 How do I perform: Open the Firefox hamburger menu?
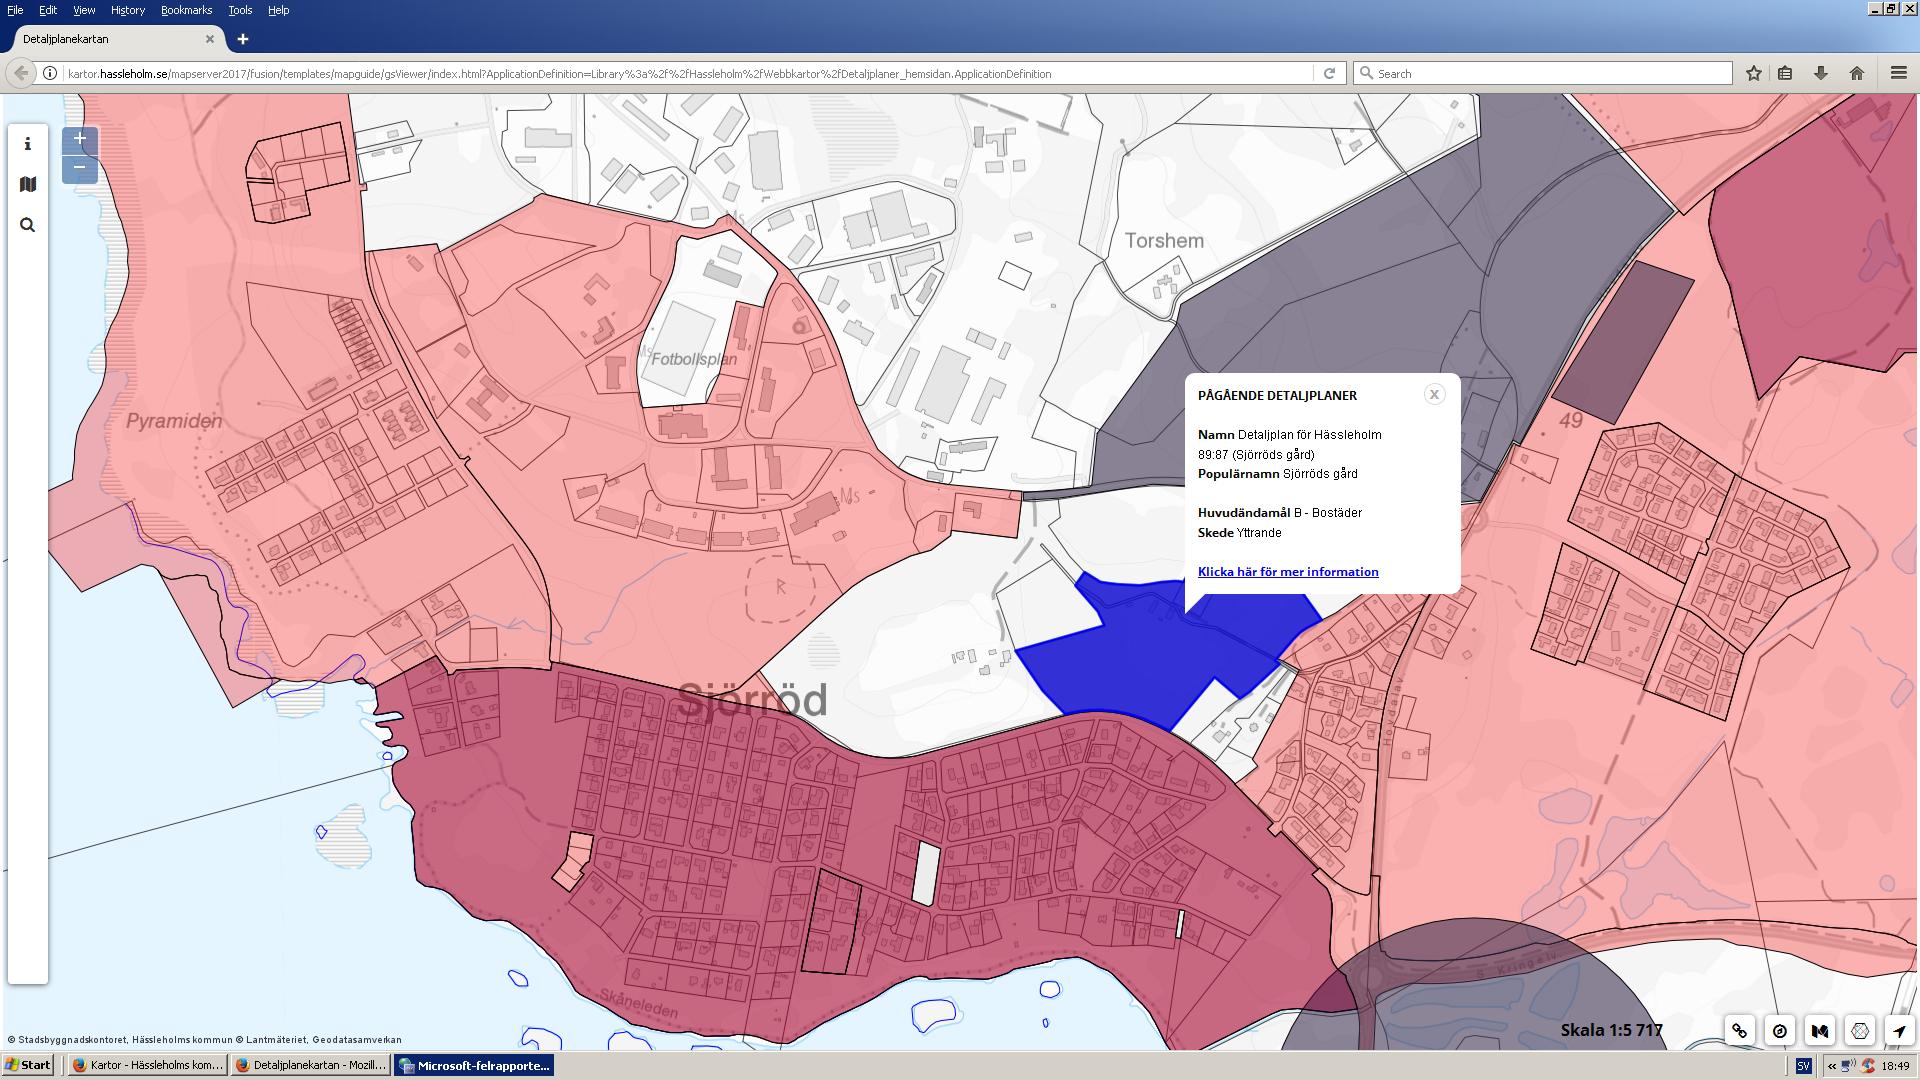click(x=1898, y=73)
